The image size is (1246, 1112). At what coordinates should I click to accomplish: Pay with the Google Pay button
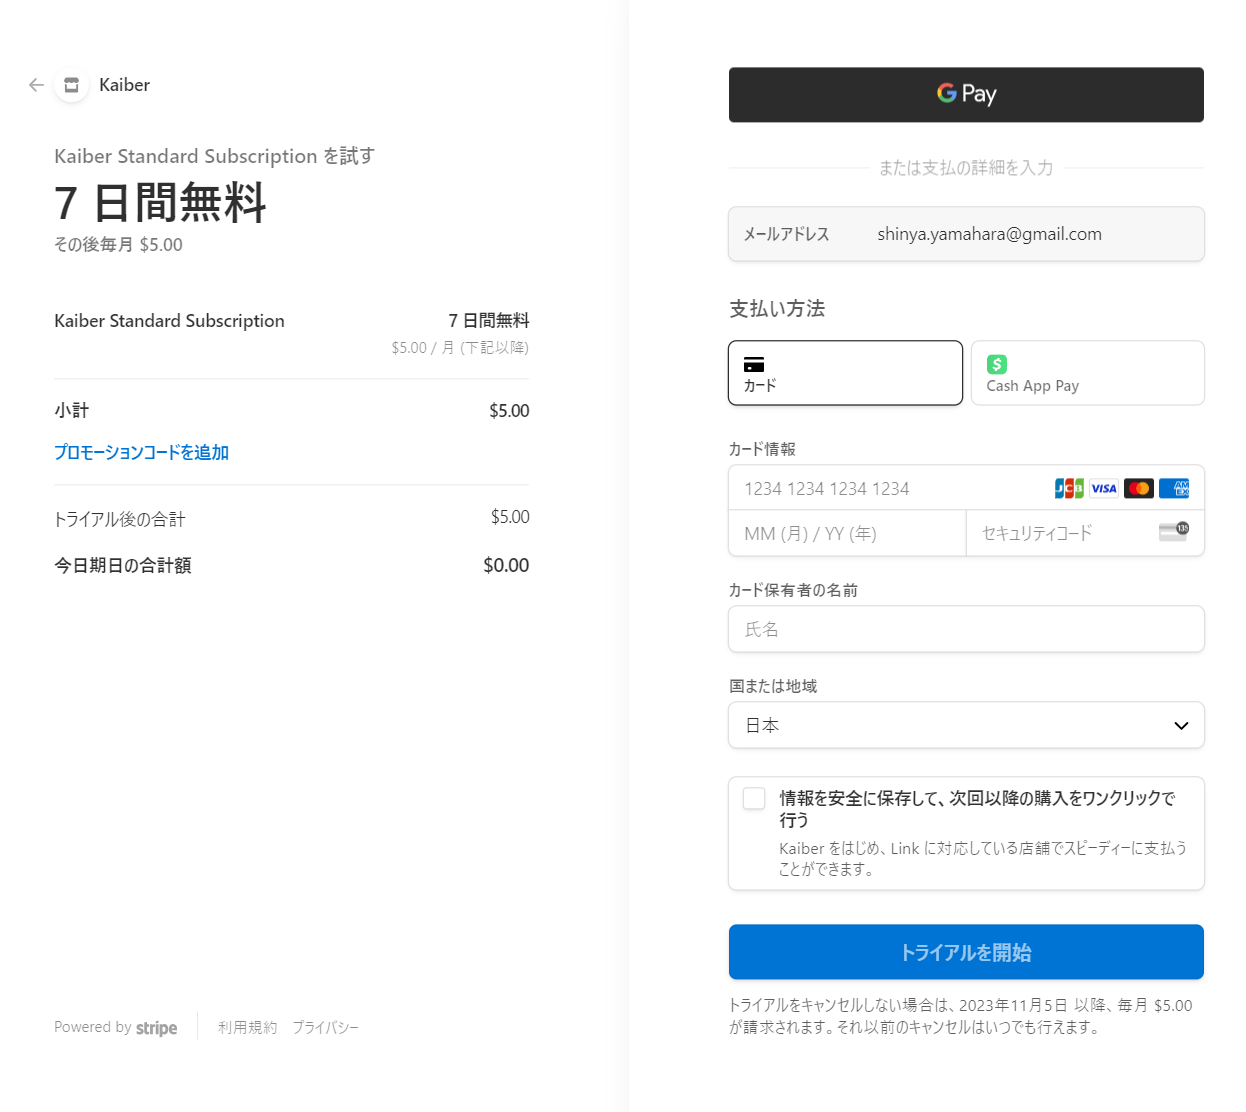(x=966, y=95)
